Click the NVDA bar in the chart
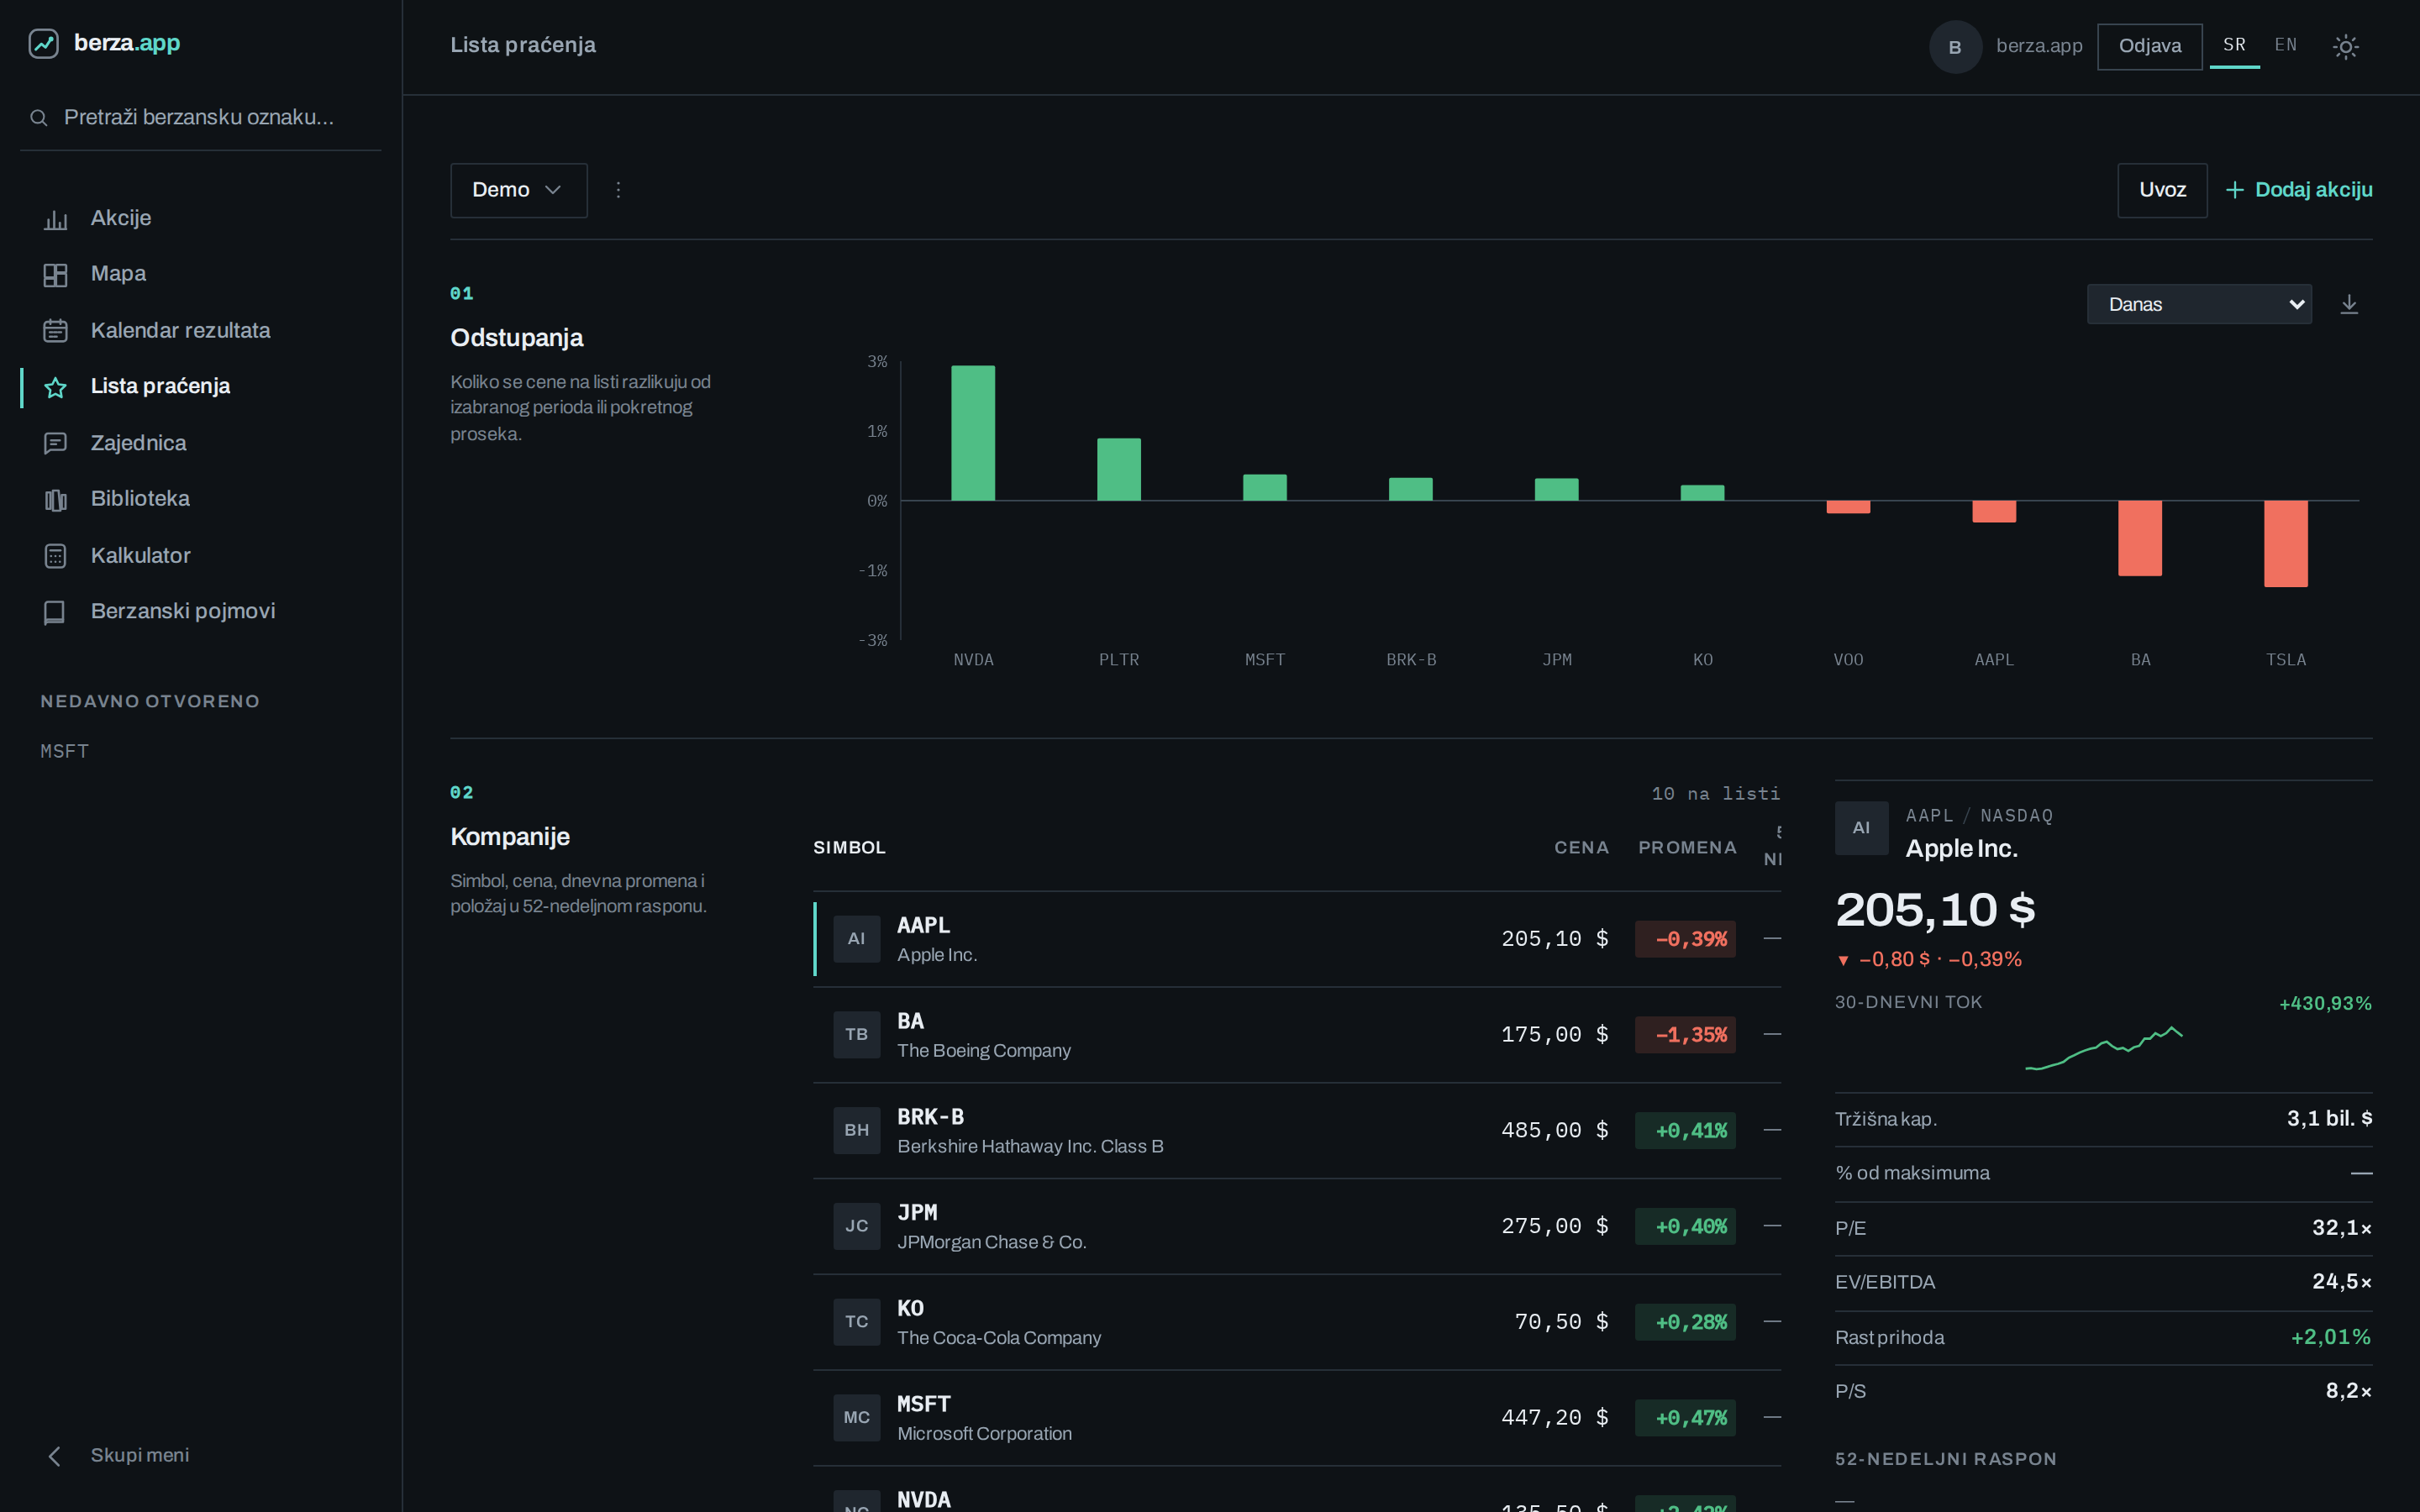This screenshot has width=2420, height=1512. 973,433
